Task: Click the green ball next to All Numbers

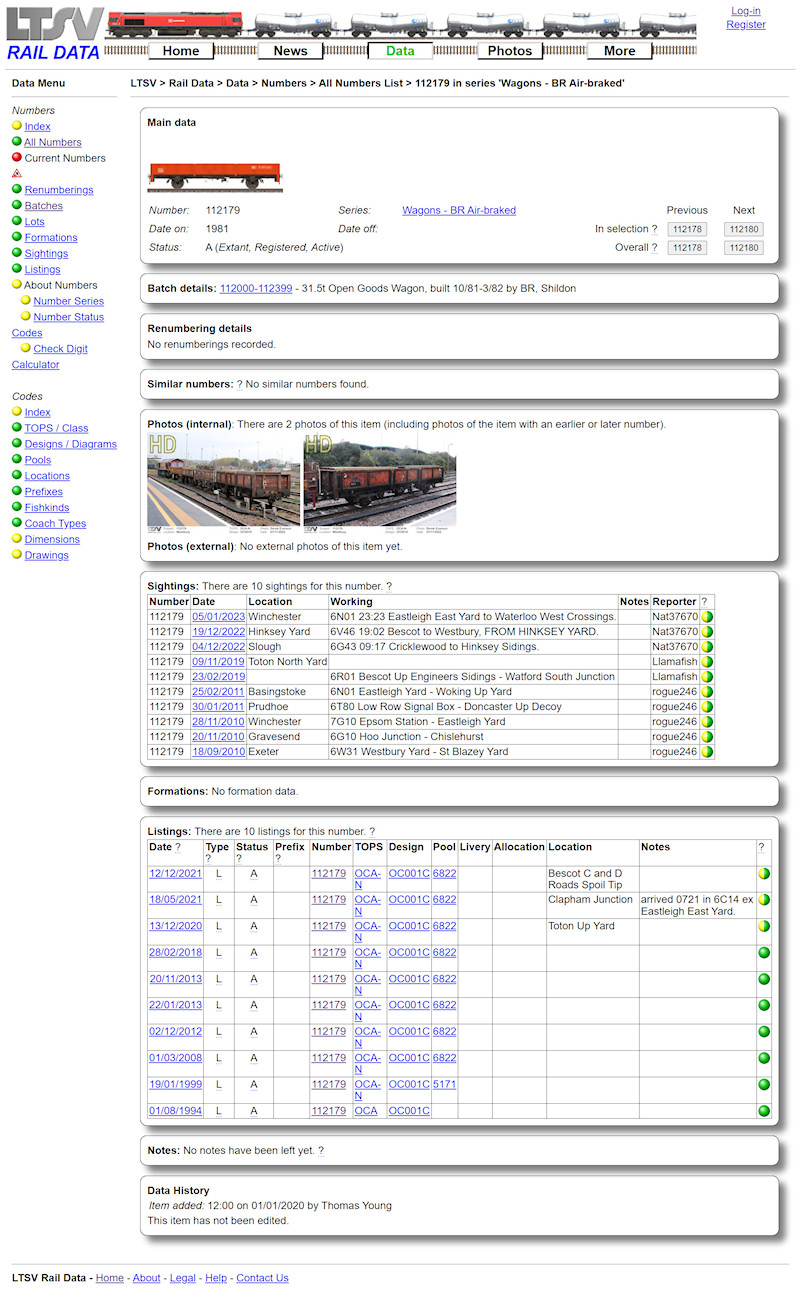Action: [x=18, y=142]
